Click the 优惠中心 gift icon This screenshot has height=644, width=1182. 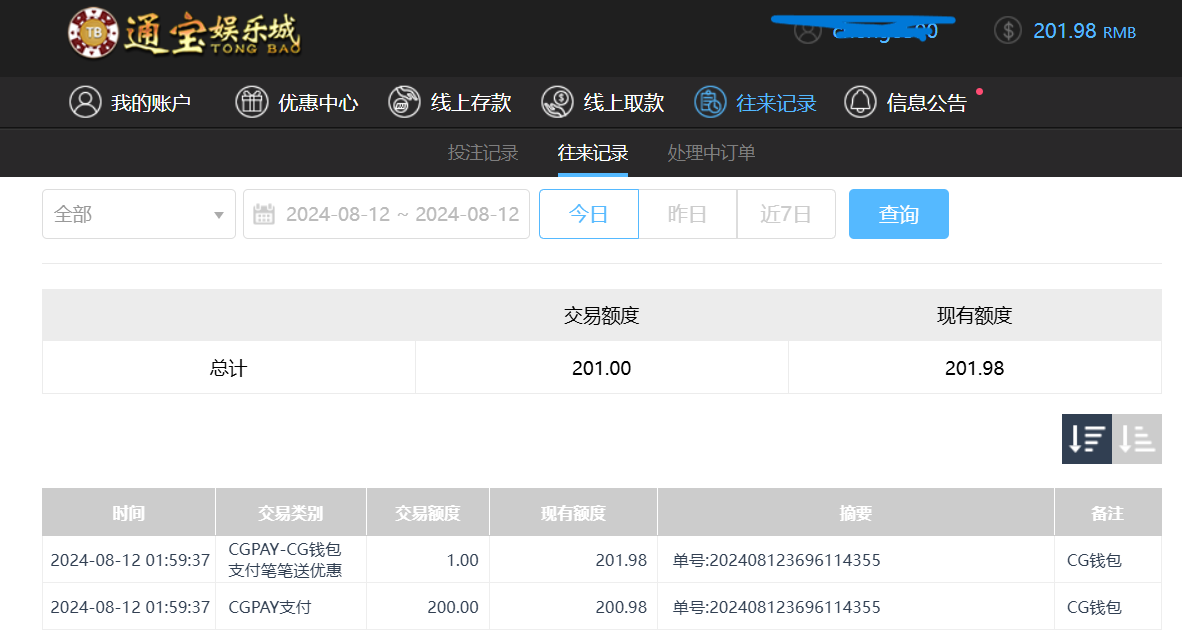tap(252, 102)
